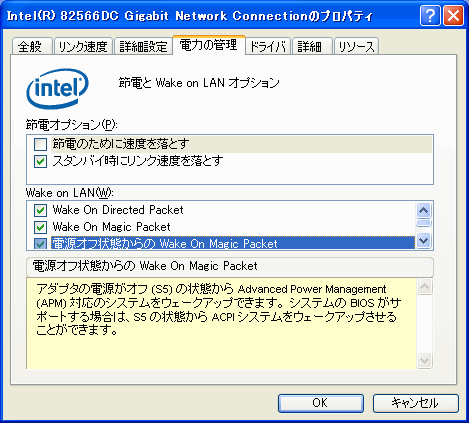Click the title bar help question mark

coord(430,15)
